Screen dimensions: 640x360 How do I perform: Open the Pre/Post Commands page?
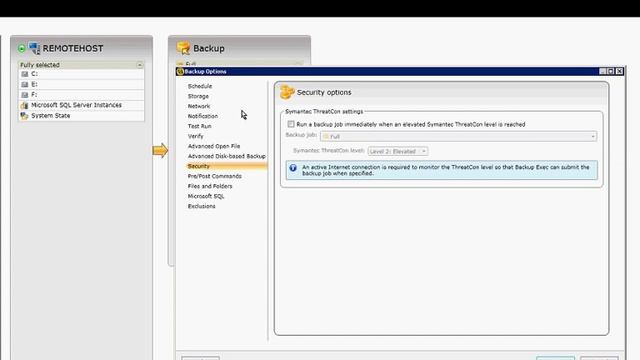pyautogui.click(x=215, y=176)
